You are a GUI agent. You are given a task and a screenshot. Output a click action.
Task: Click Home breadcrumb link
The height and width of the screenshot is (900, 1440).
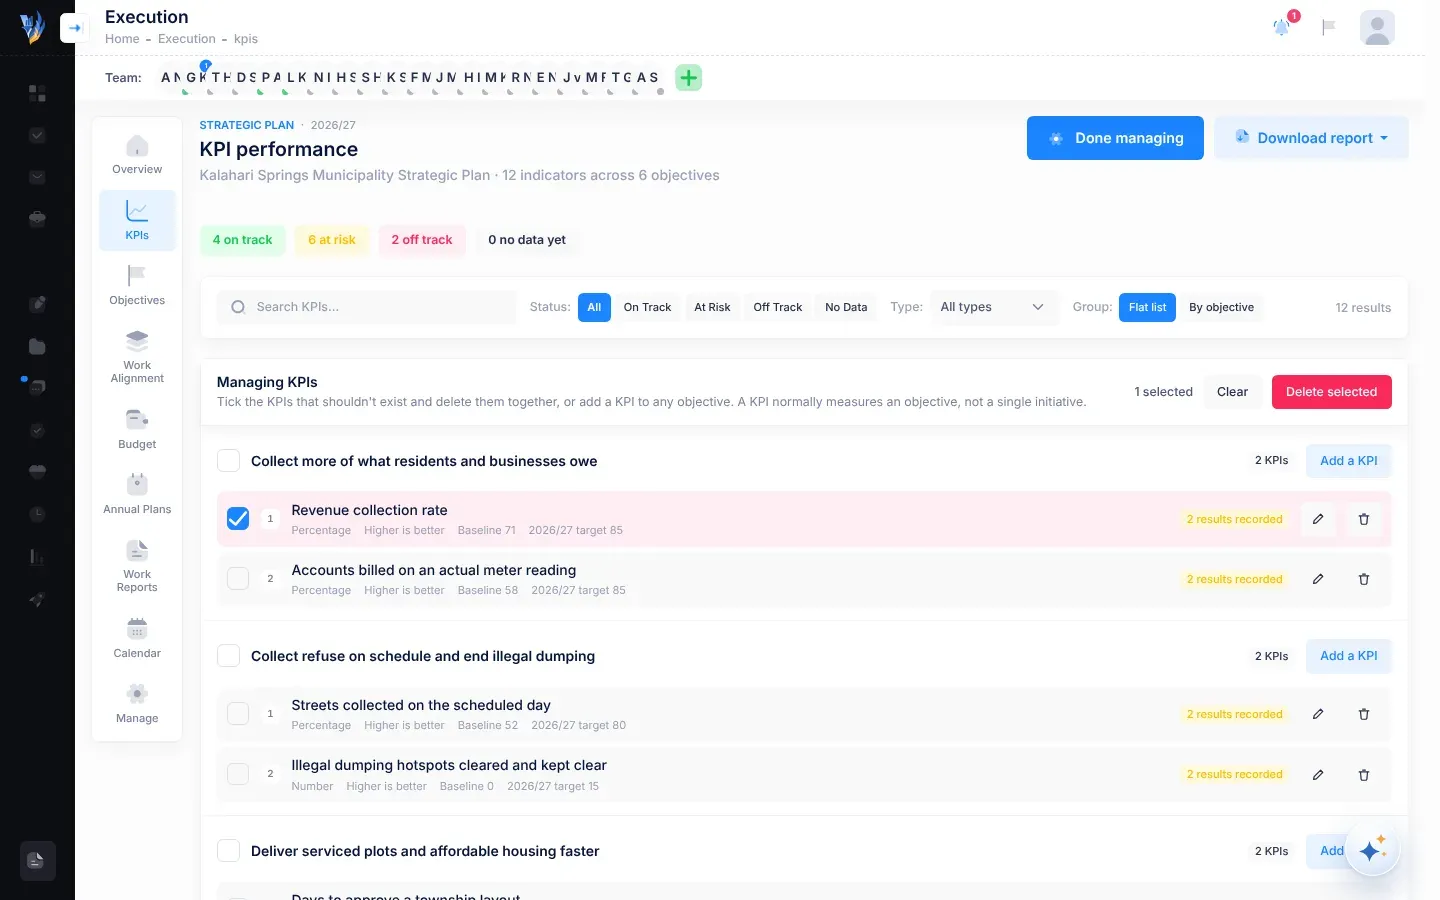pyautogui.click(x=122, y=39)
